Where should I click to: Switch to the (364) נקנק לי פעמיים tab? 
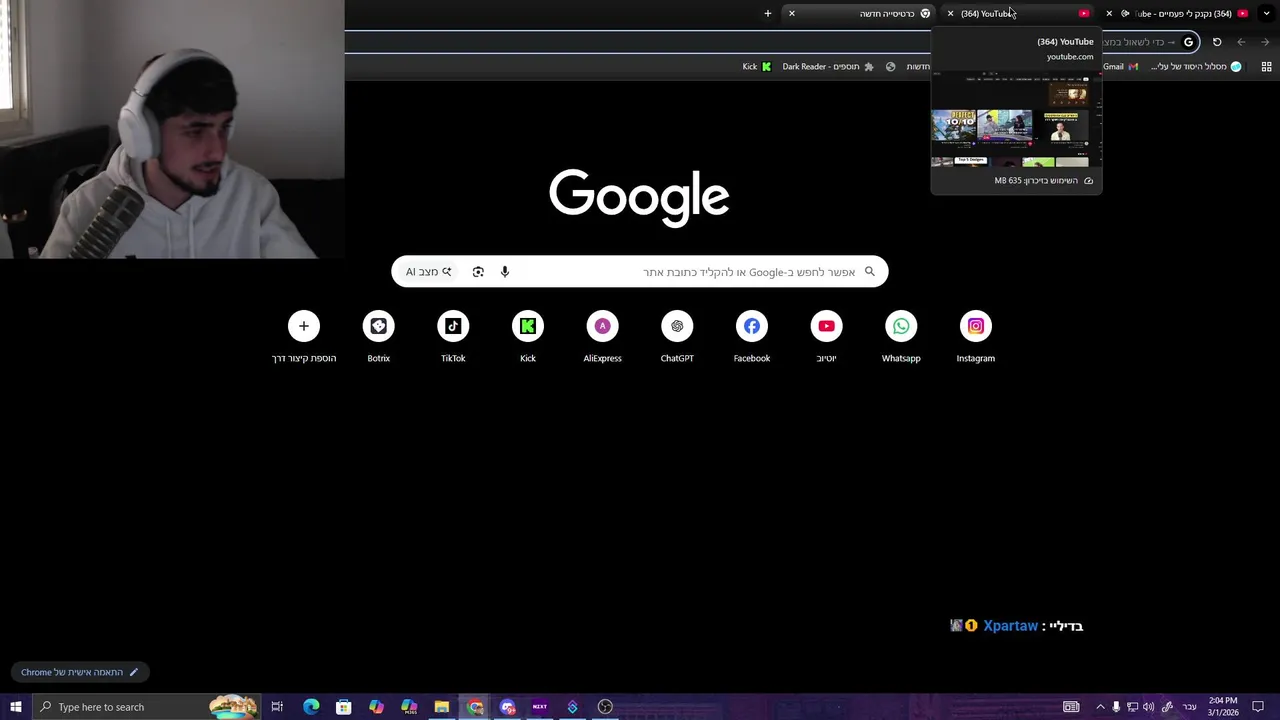tap(1178, 14)
